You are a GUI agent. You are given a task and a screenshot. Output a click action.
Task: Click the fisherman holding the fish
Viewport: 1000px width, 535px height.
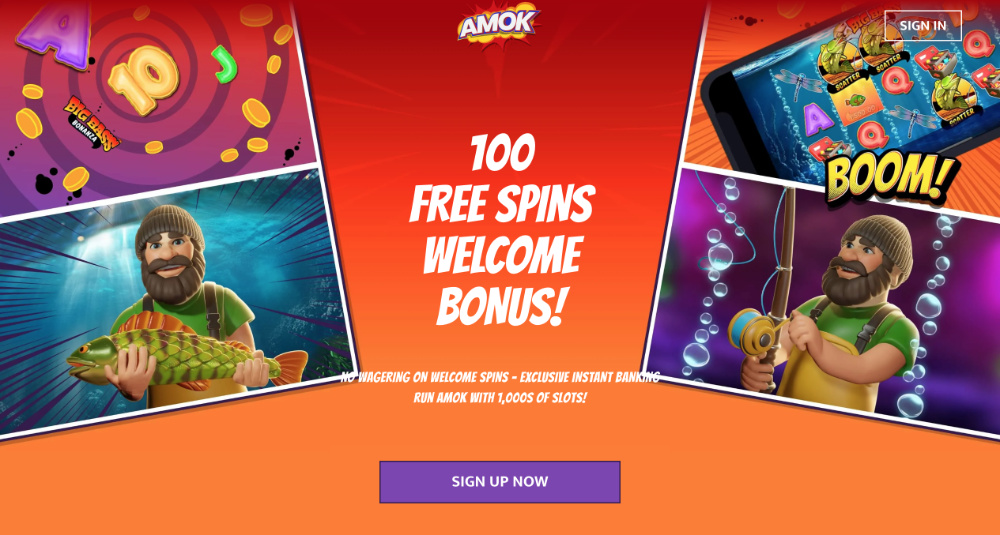point(185,306)
